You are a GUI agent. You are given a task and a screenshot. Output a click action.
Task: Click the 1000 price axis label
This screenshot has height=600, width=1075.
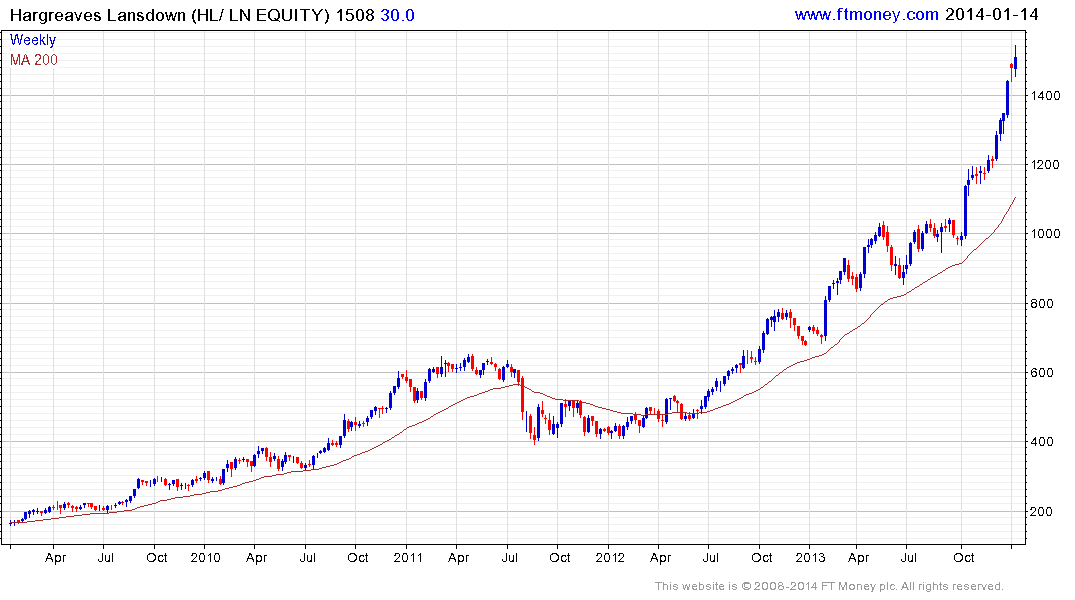click(x=1046, y=234)
